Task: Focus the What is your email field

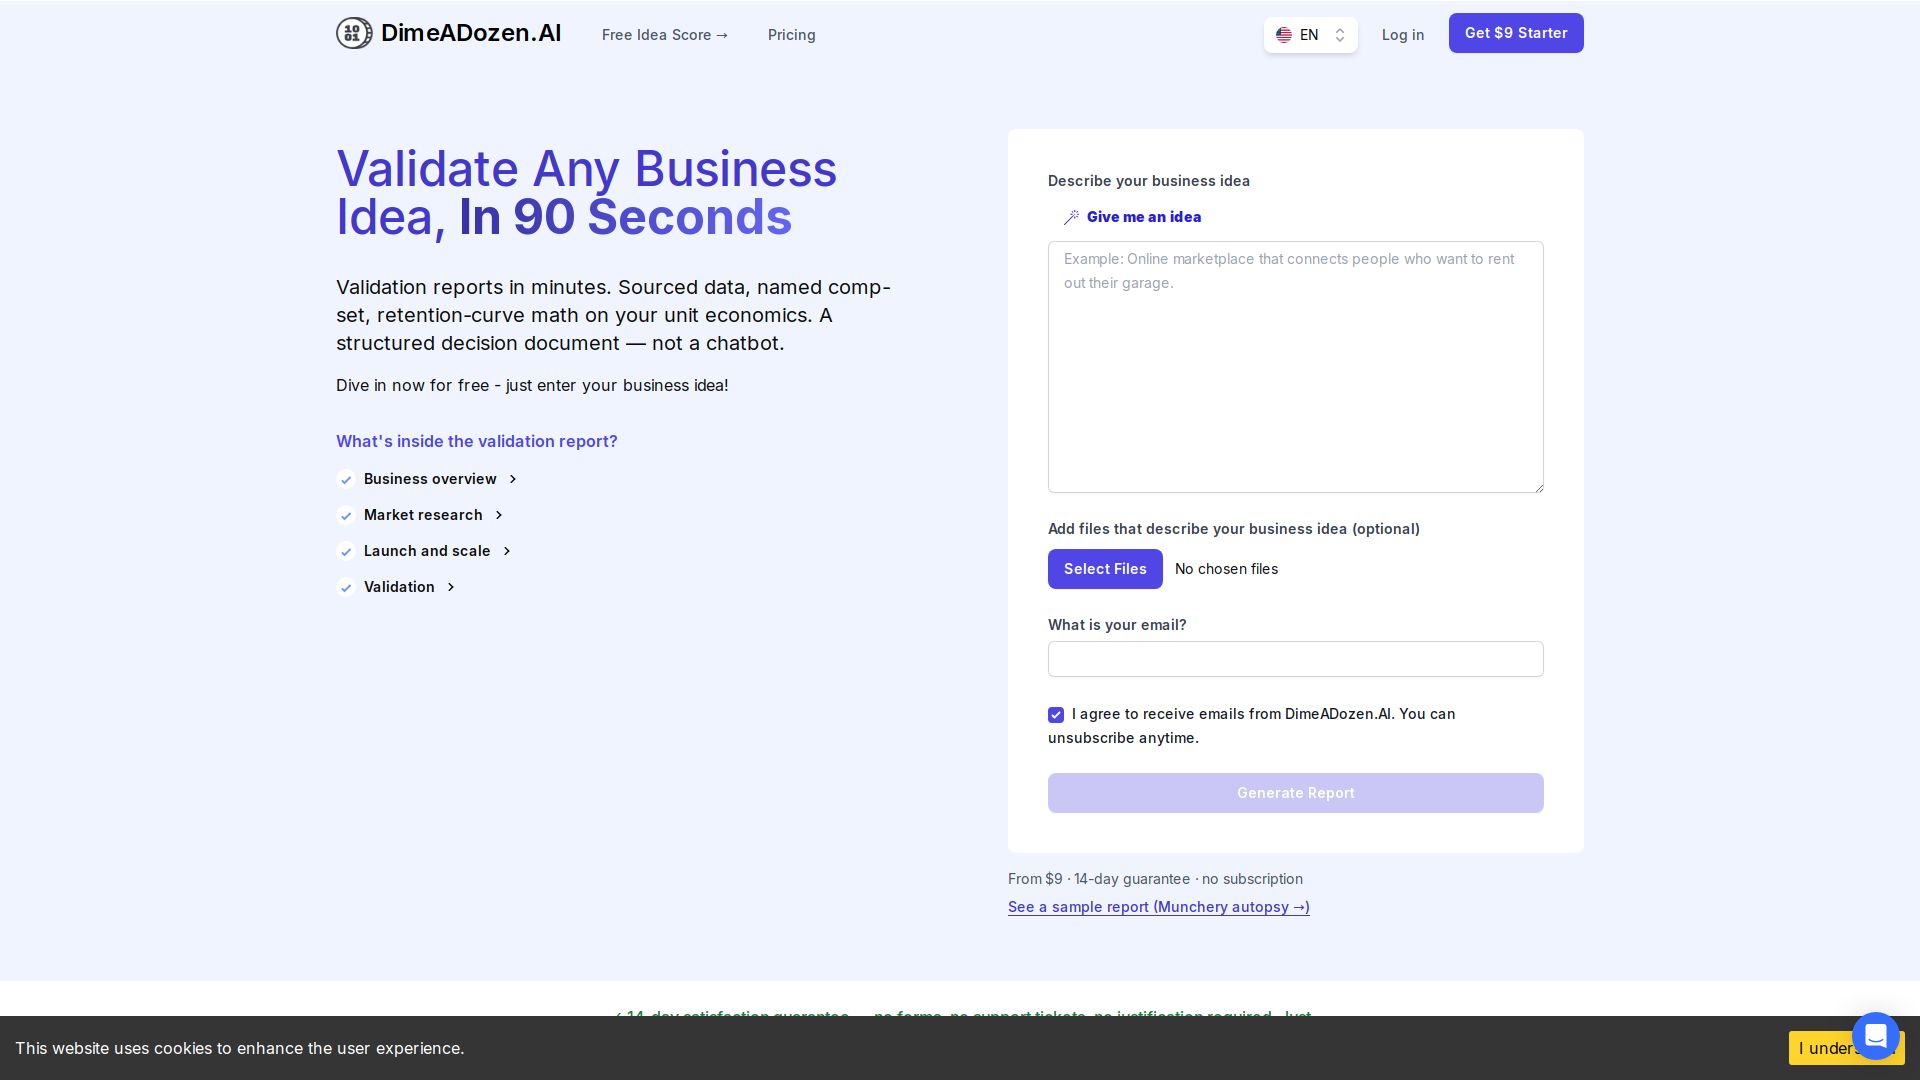Action: tap(1296, 659)
